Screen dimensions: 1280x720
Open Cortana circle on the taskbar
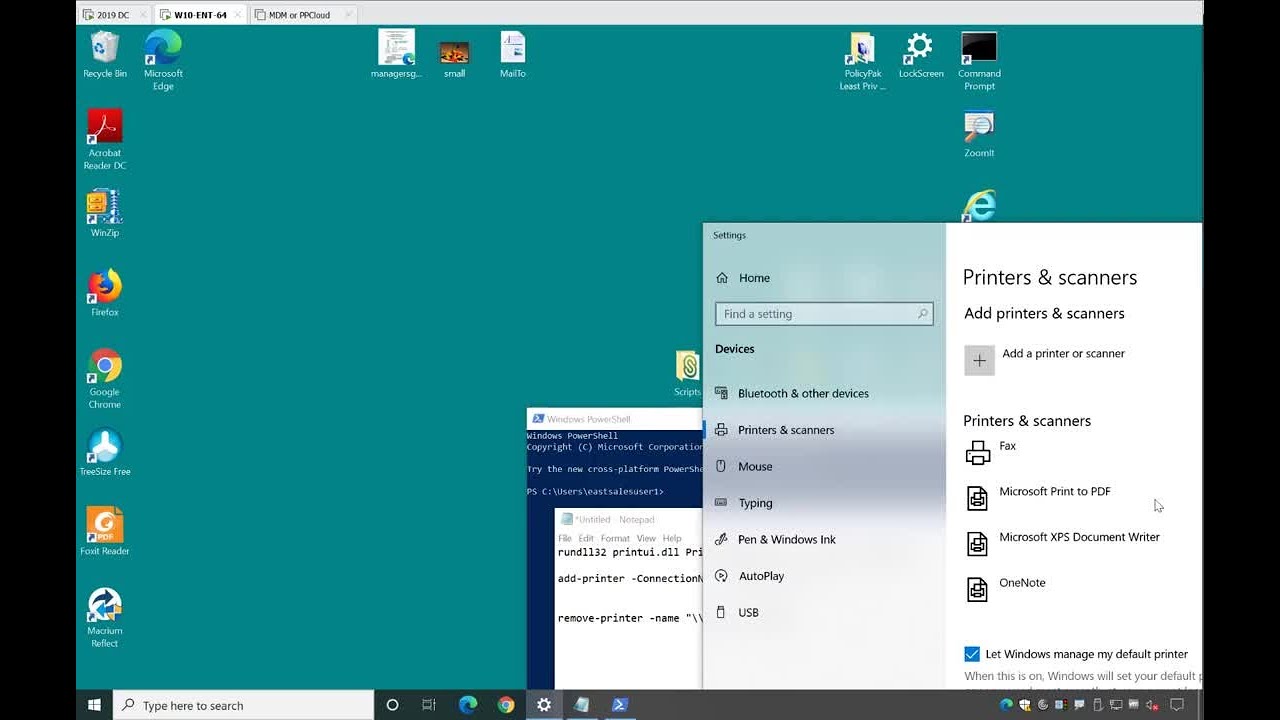[392, 705]
